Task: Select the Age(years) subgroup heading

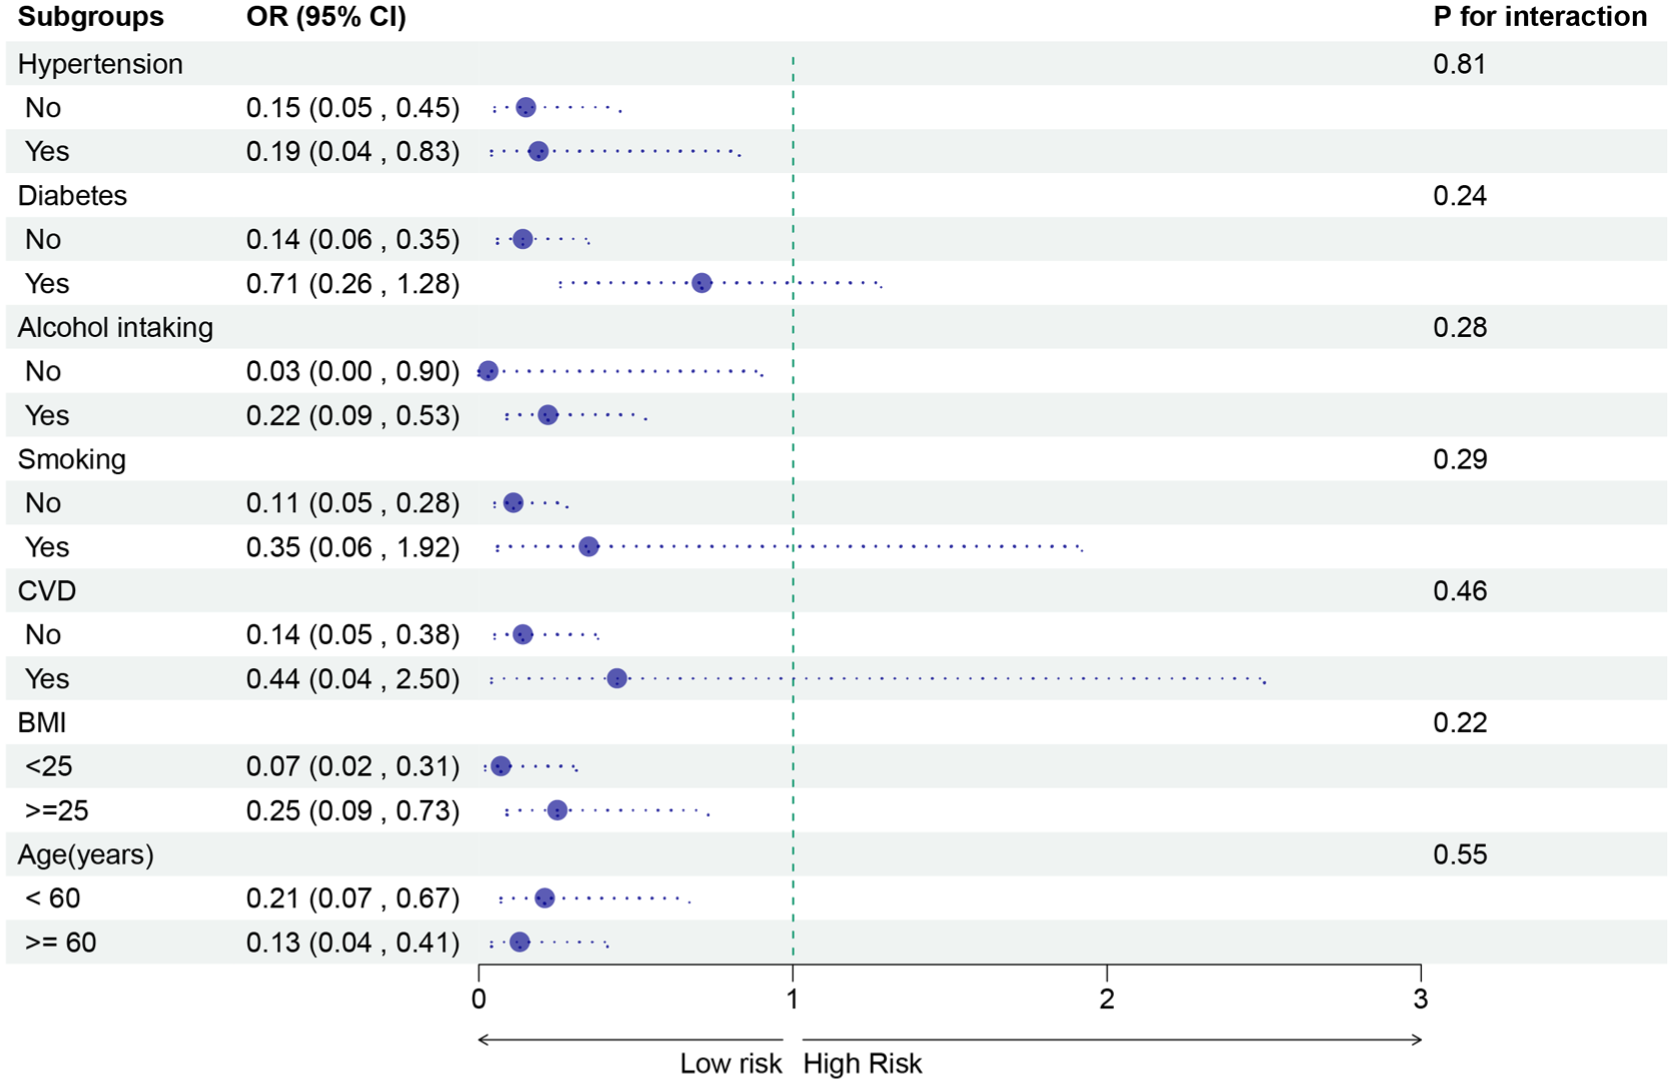Action: pyautogui.click(x=86, y=855)
